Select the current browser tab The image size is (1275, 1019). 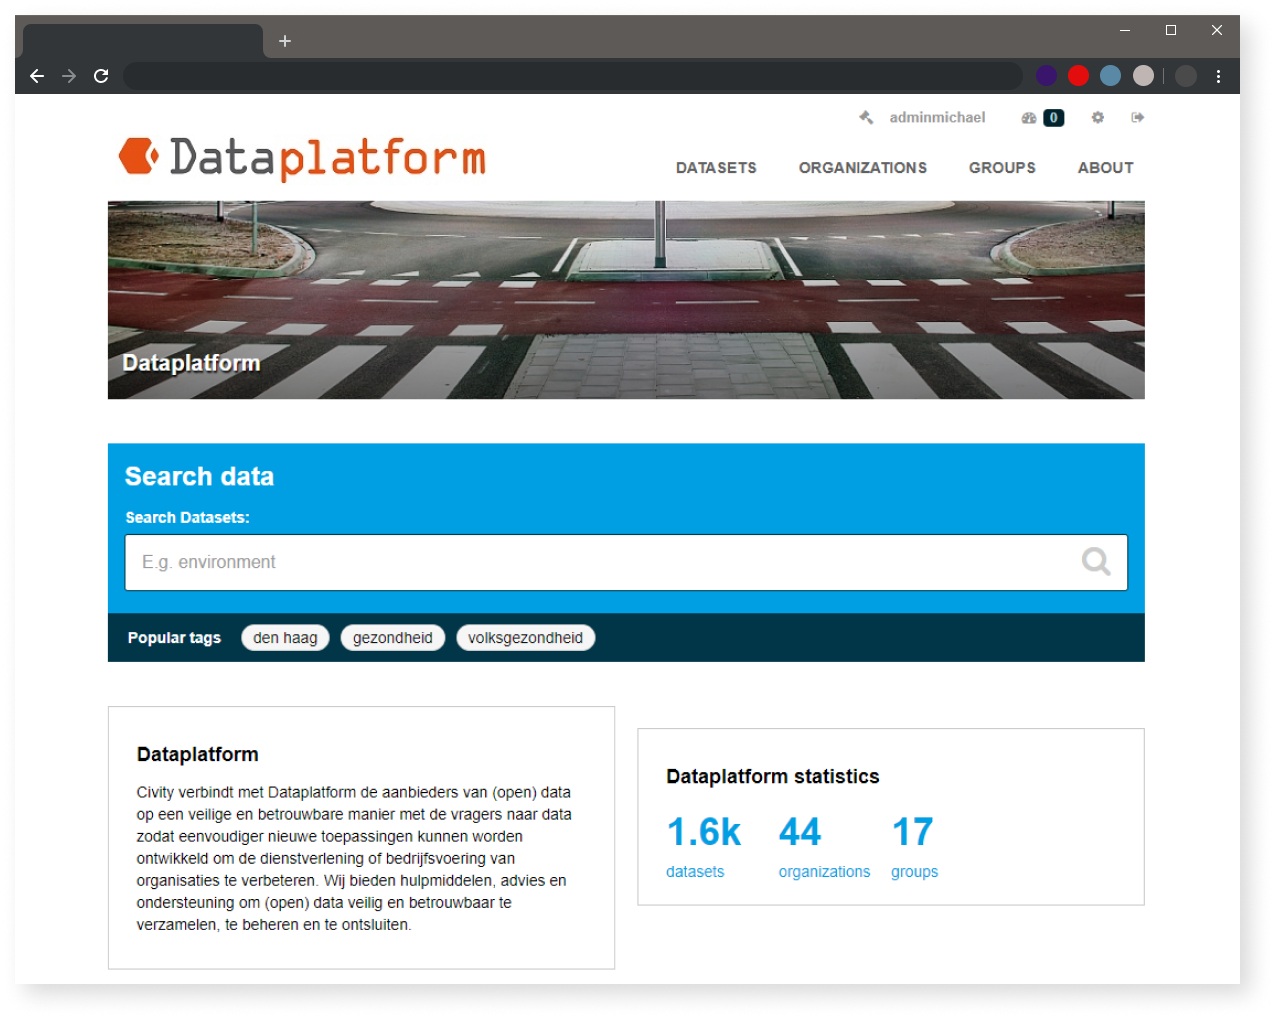(x=143, y=41)
